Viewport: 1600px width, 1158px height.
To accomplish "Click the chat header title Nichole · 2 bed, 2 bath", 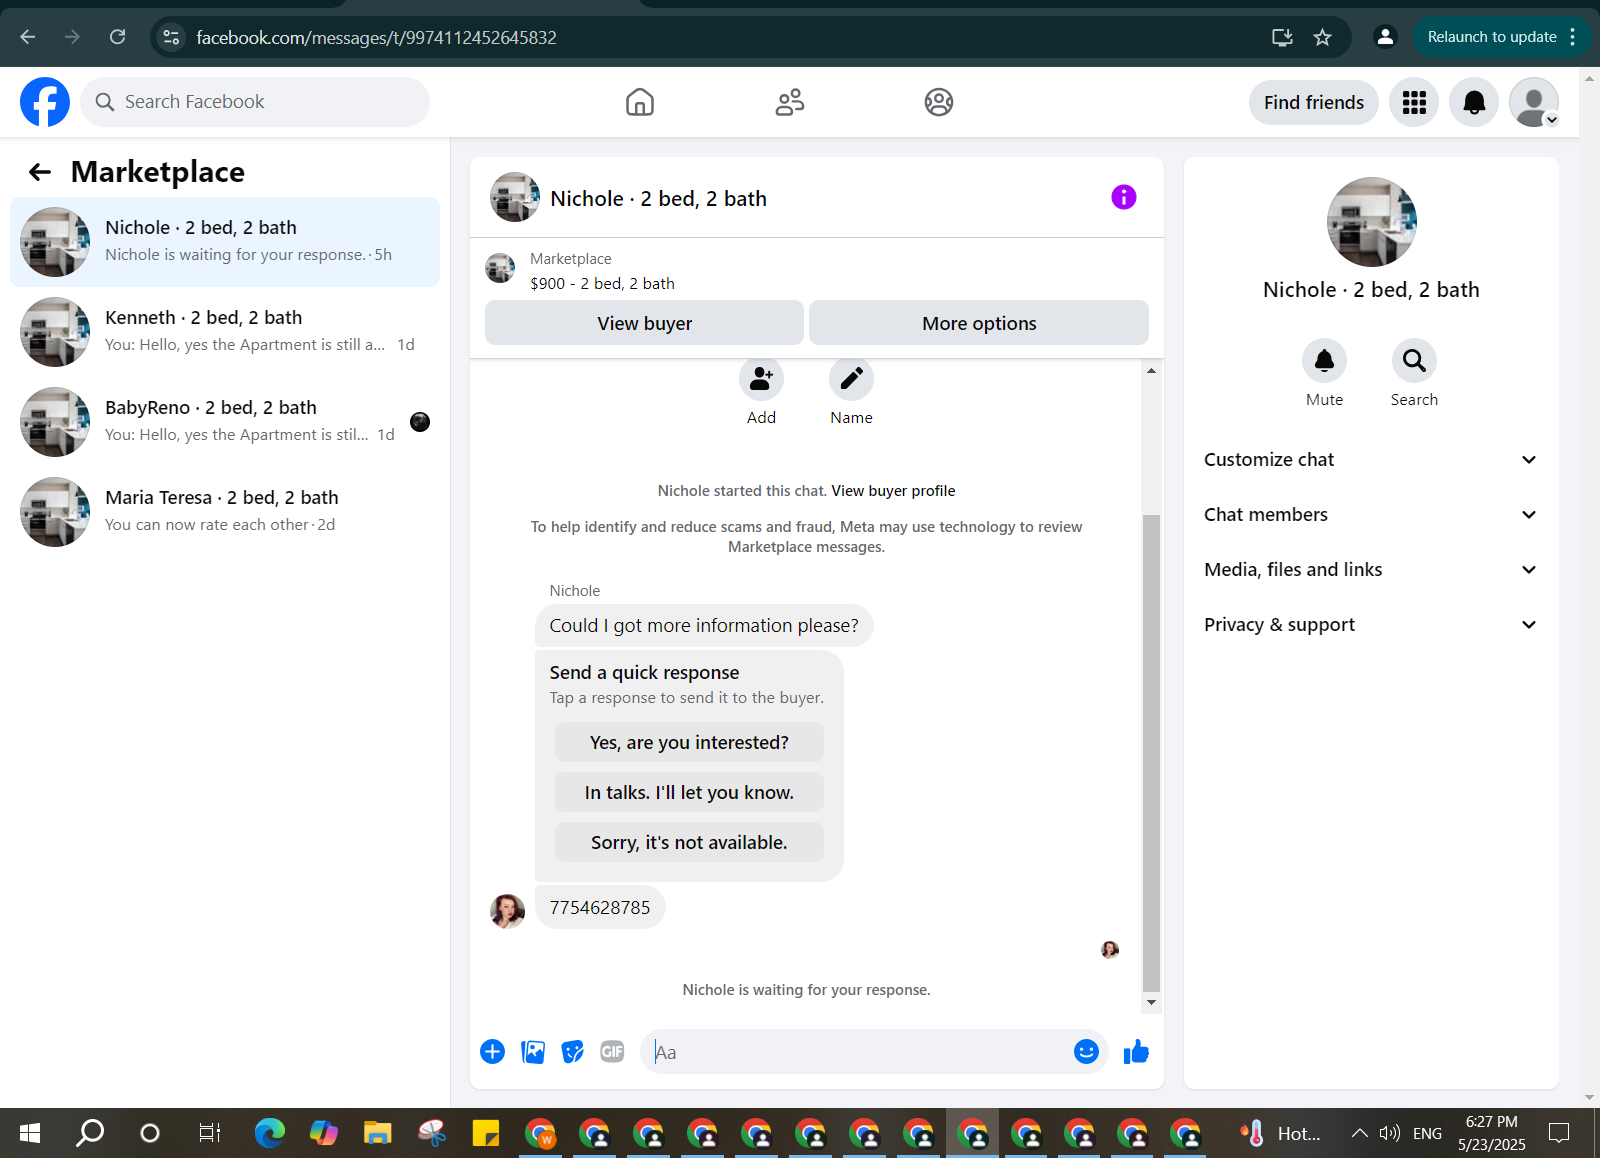I will (x=658, y=198).
